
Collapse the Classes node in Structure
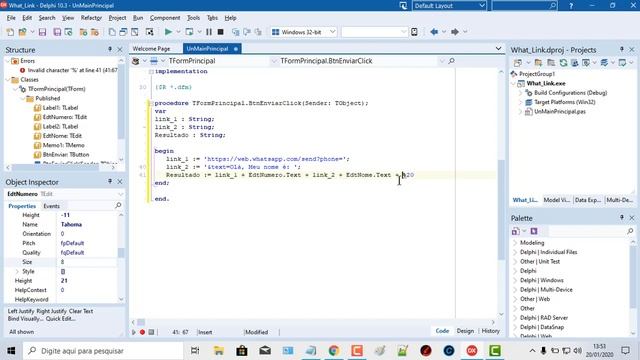[8, 80]
